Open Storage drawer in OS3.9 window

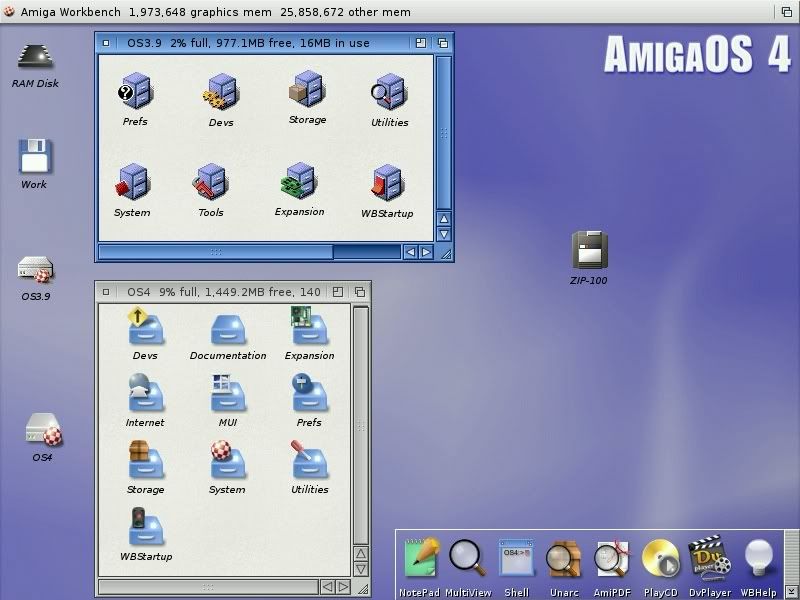click(307, 97)
